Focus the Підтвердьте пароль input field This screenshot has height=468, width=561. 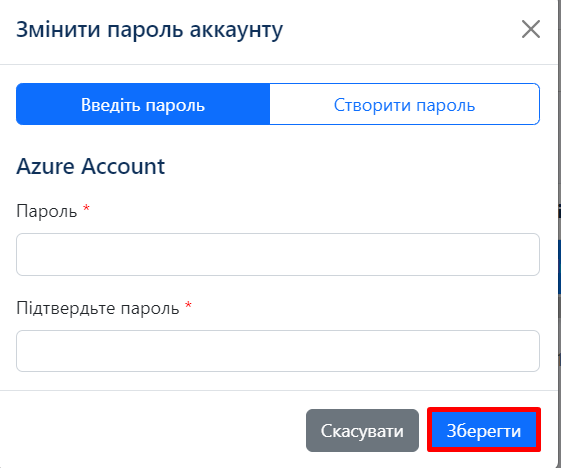[x=278, y=351]
